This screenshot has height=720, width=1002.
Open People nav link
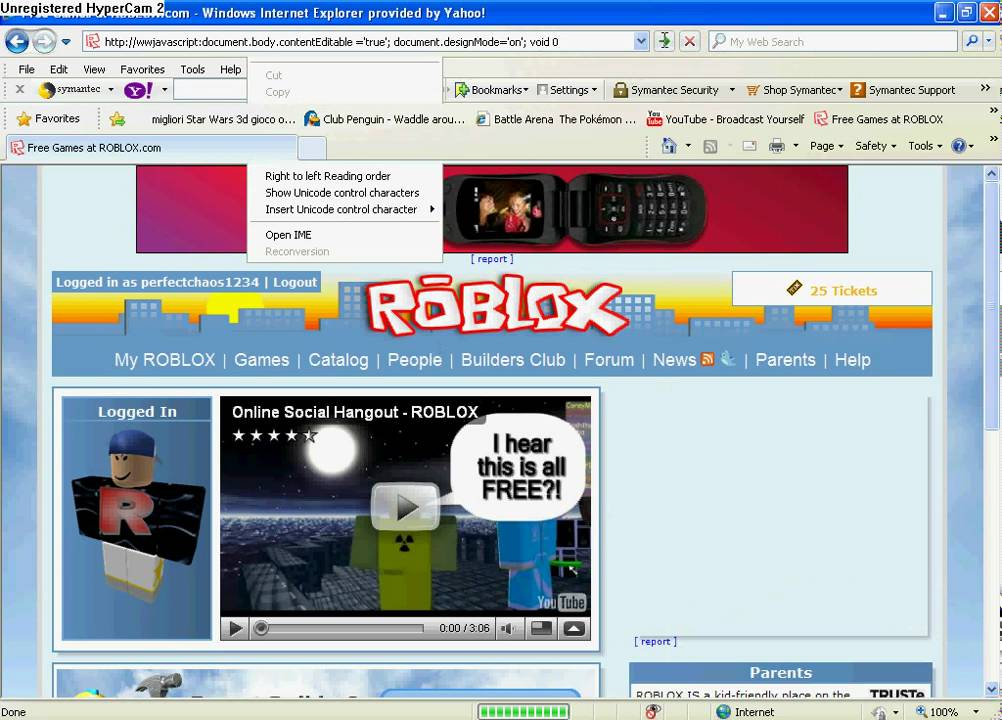[415, 360]
